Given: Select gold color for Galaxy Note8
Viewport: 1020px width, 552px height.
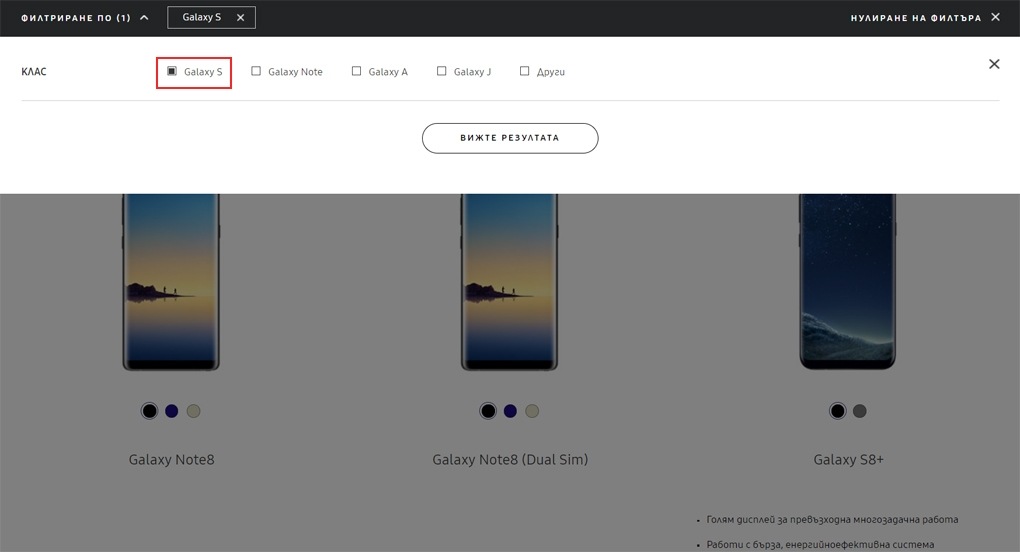Looking at the screenshot, I should tap(193, 411).
